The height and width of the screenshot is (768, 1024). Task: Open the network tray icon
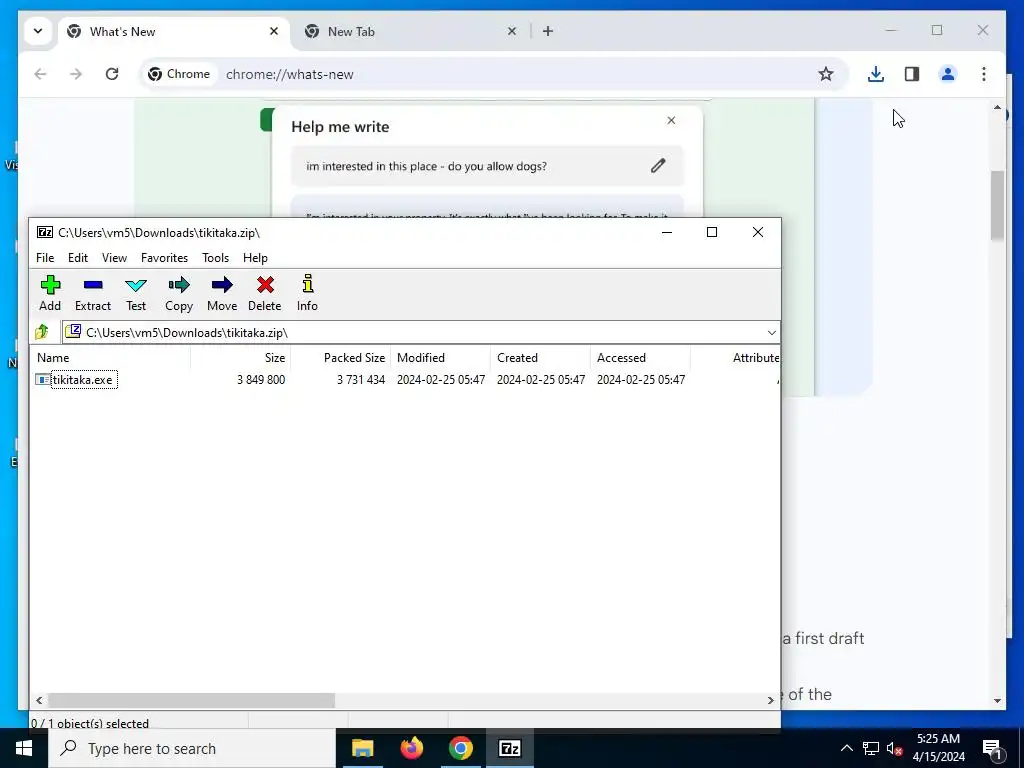(871, 748)
